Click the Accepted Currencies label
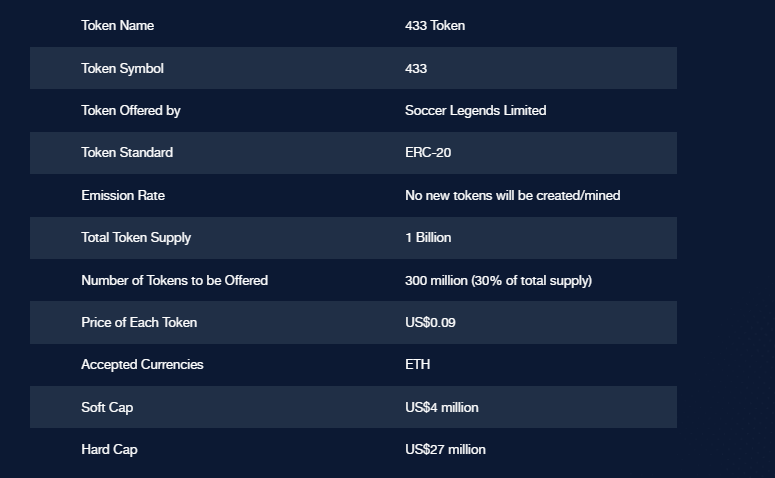775x478 pixels. [x=142, y=365]
